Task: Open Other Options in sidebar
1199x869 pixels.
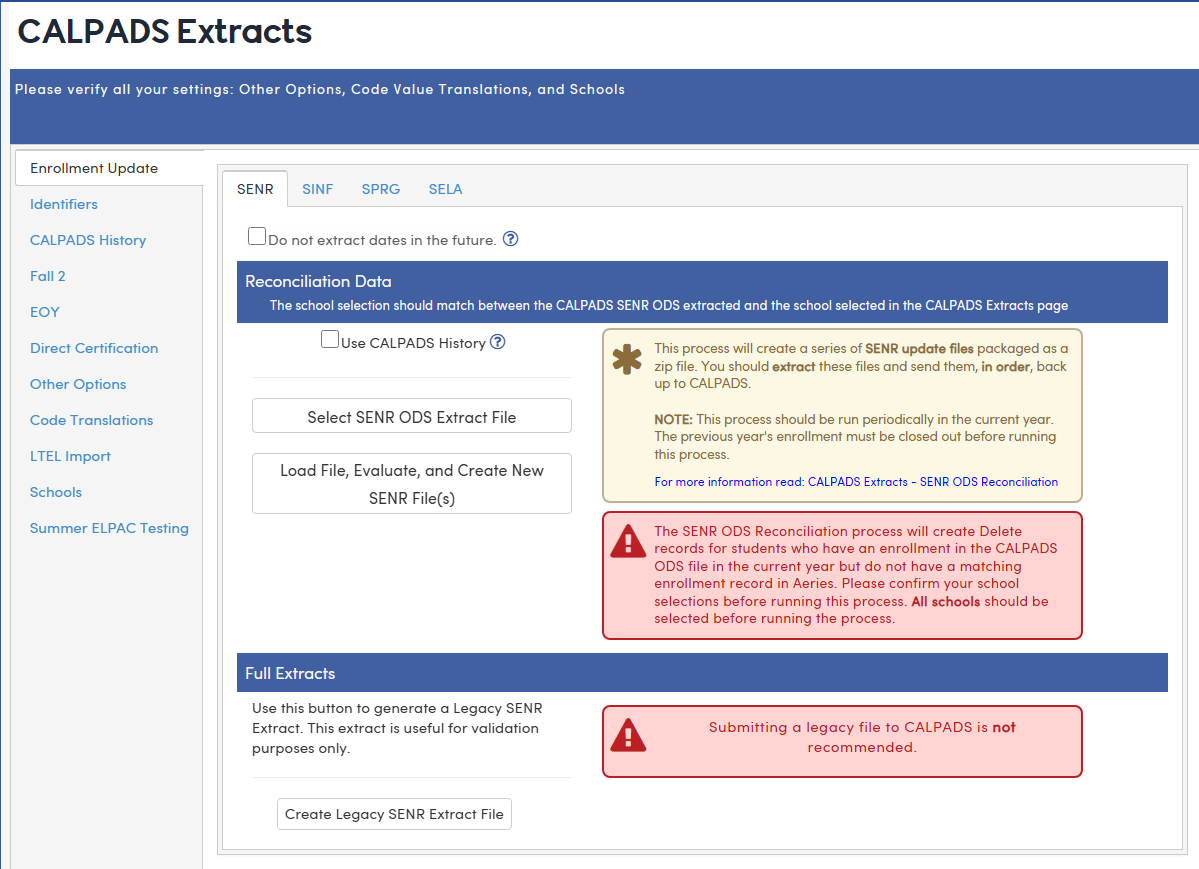Action: pos(78,384)
